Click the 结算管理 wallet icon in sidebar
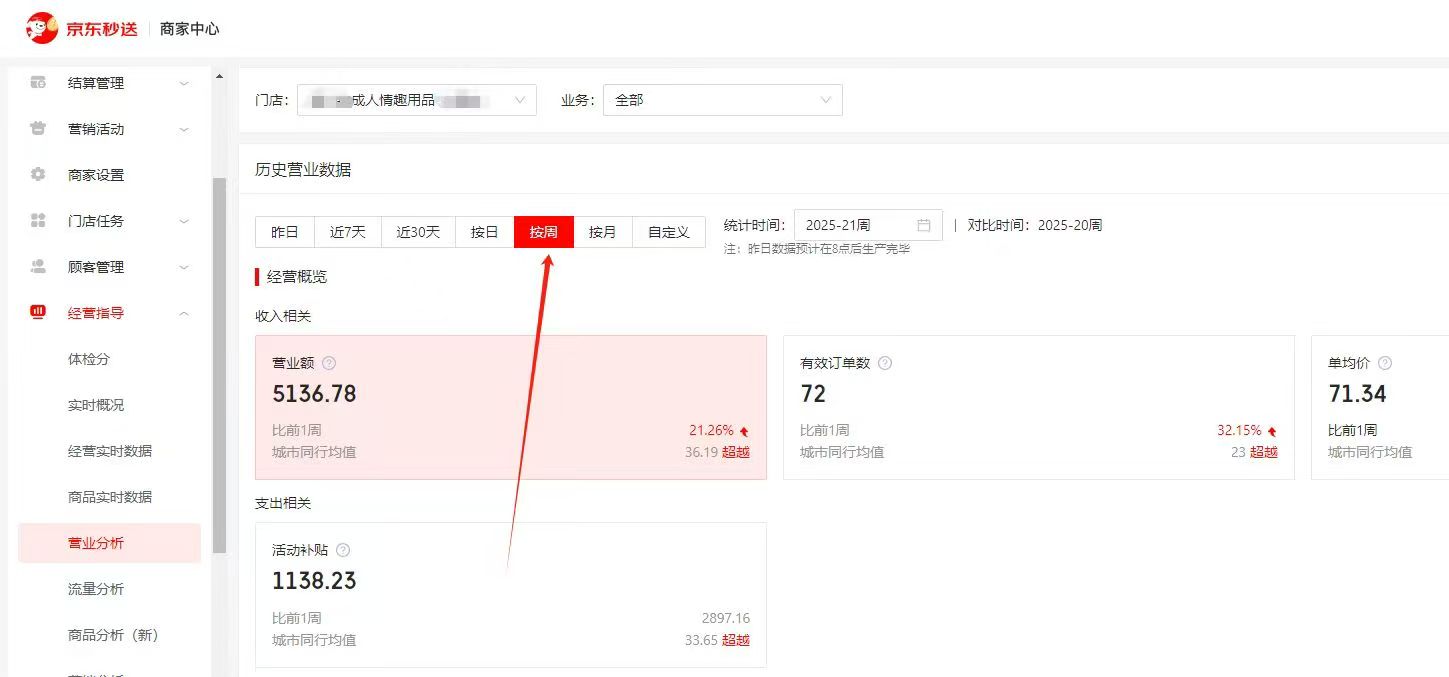This screenshot has width=1449, height=677. tap(38, 83)
